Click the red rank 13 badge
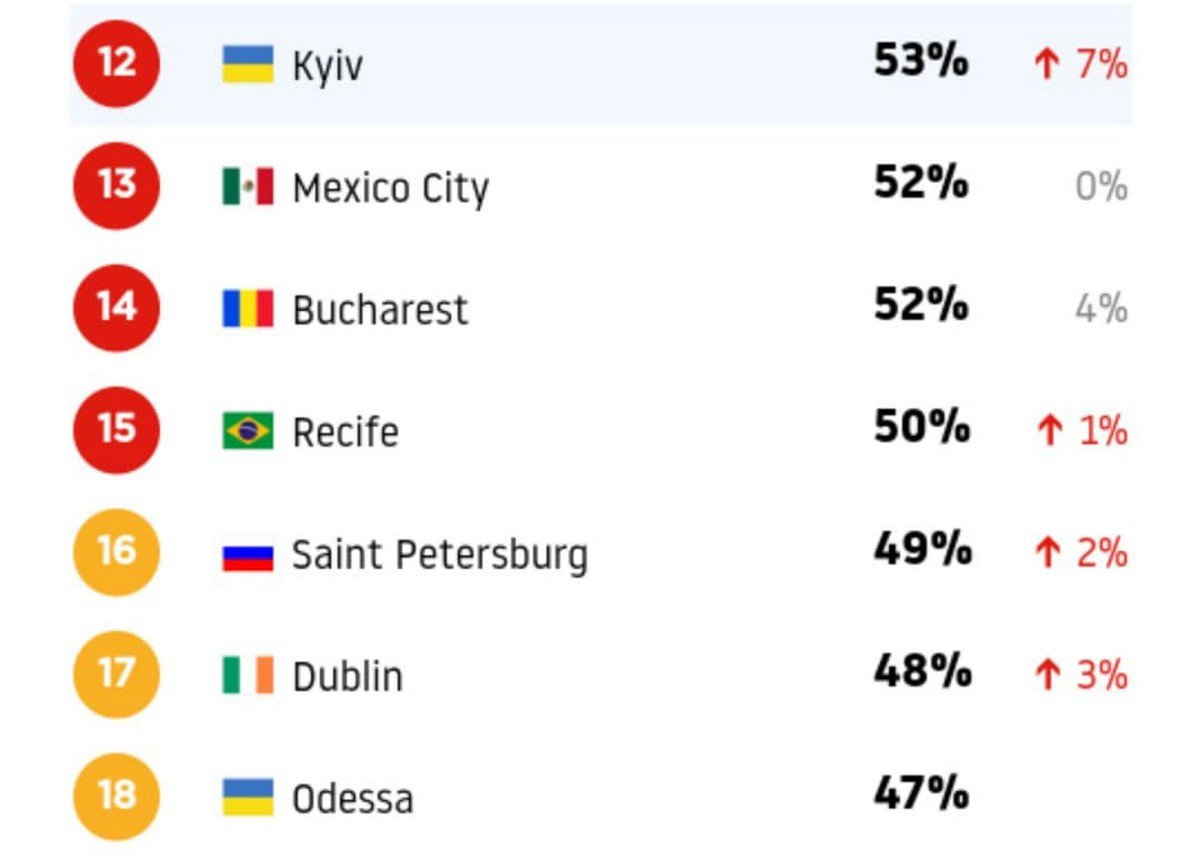This screenshot has height=853, width=1200. [x=116, y=186]
